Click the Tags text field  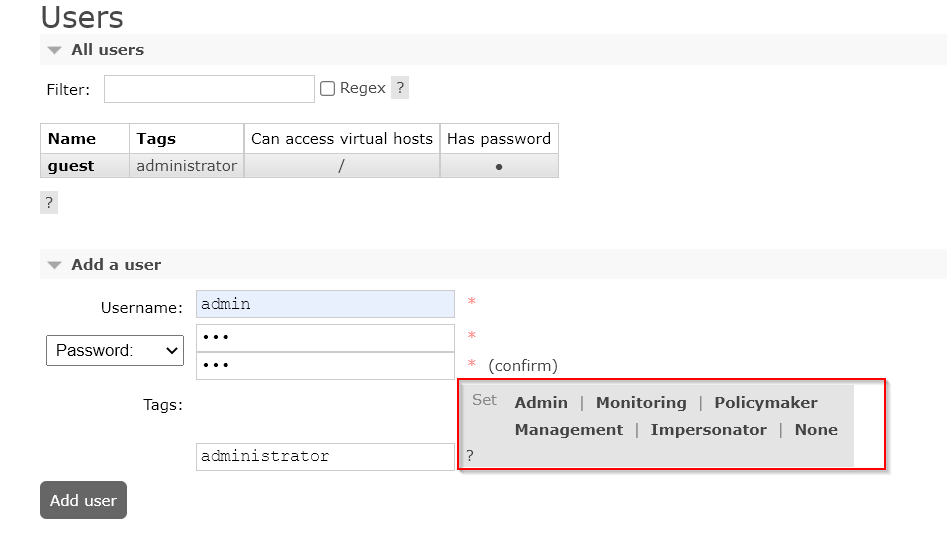coord(325,457)
